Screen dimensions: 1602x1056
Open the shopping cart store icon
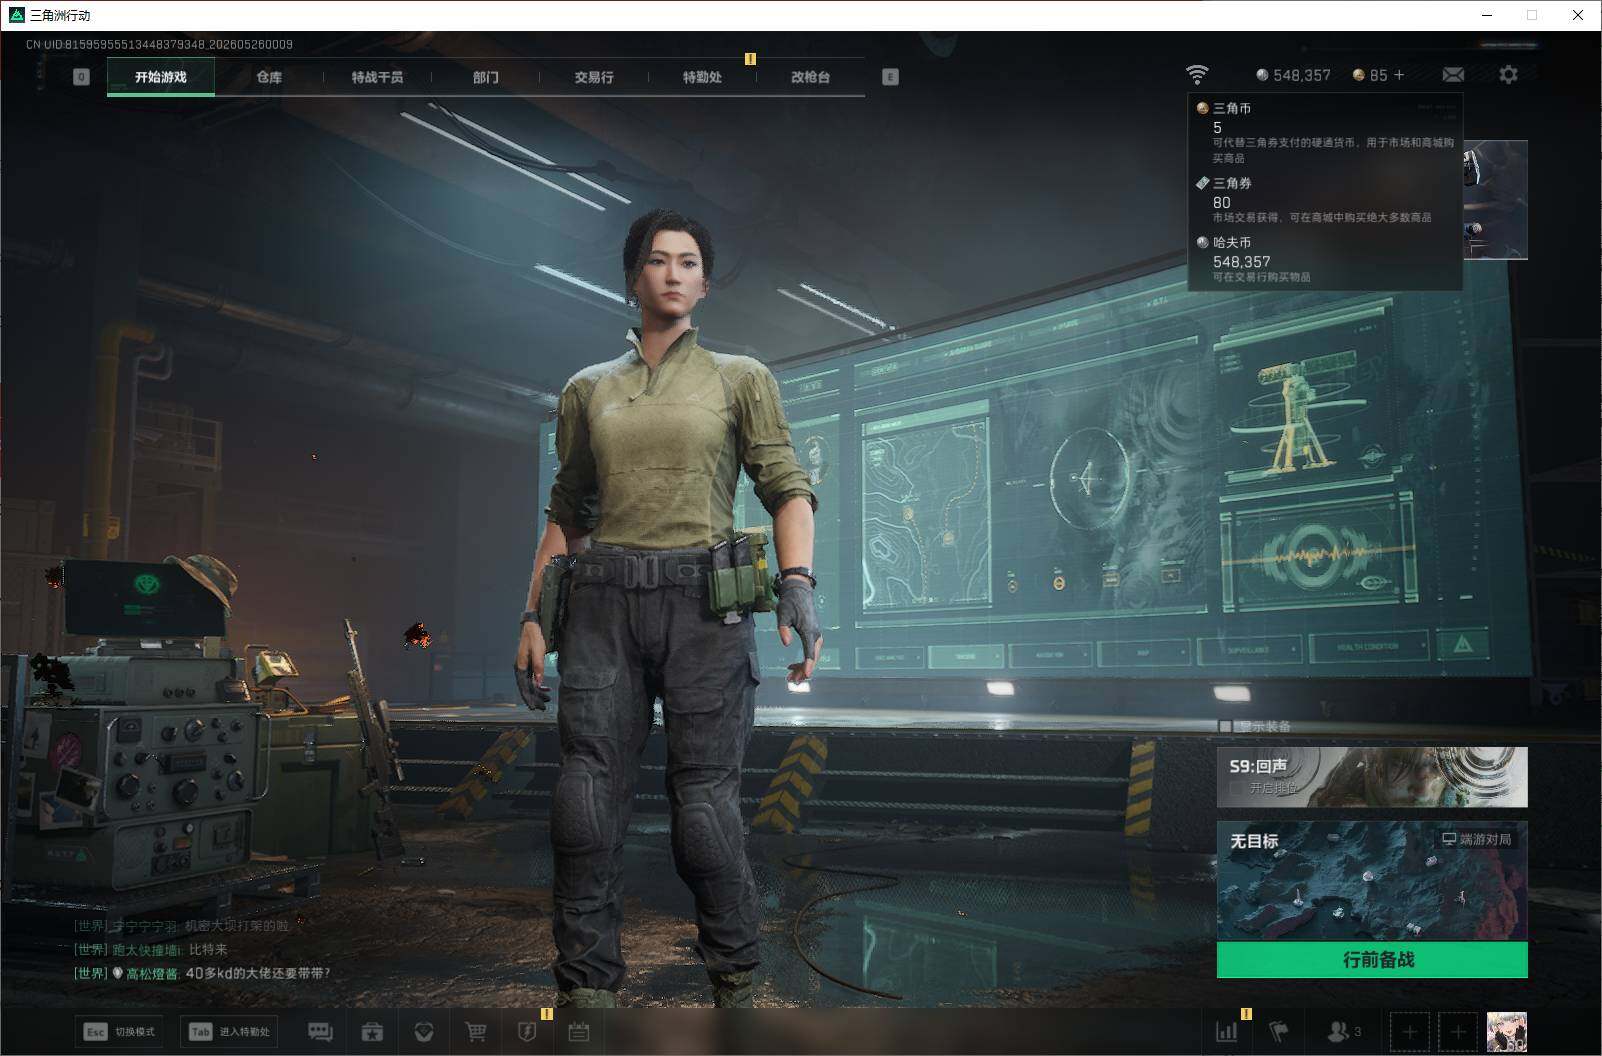[x=476, y=1031]
